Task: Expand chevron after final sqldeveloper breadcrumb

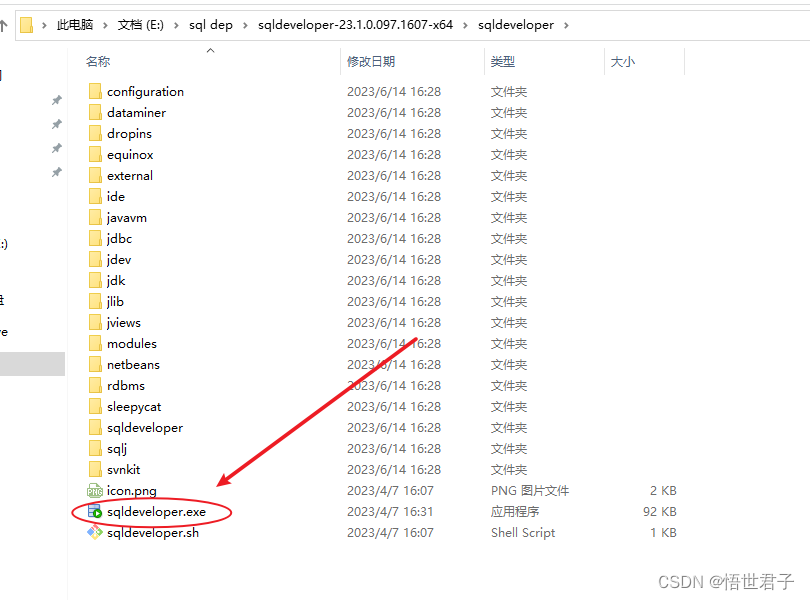Action: pos(566,25)
